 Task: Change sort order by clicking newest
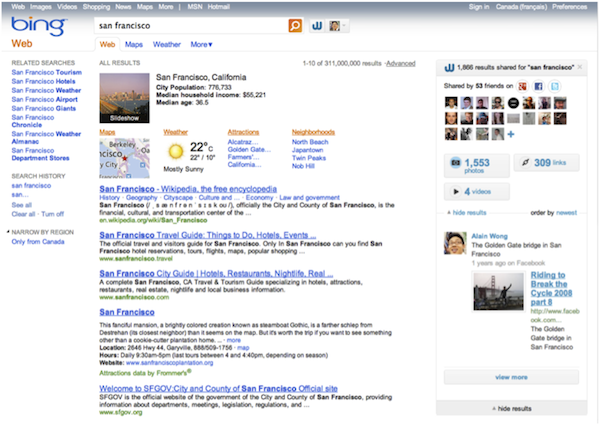pos(567,213)
